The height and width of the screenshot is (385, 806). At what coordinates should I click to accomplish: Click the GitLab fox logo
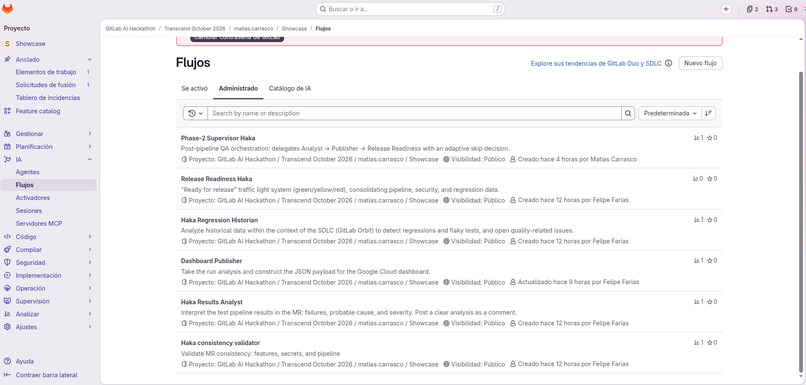[8, 9]
